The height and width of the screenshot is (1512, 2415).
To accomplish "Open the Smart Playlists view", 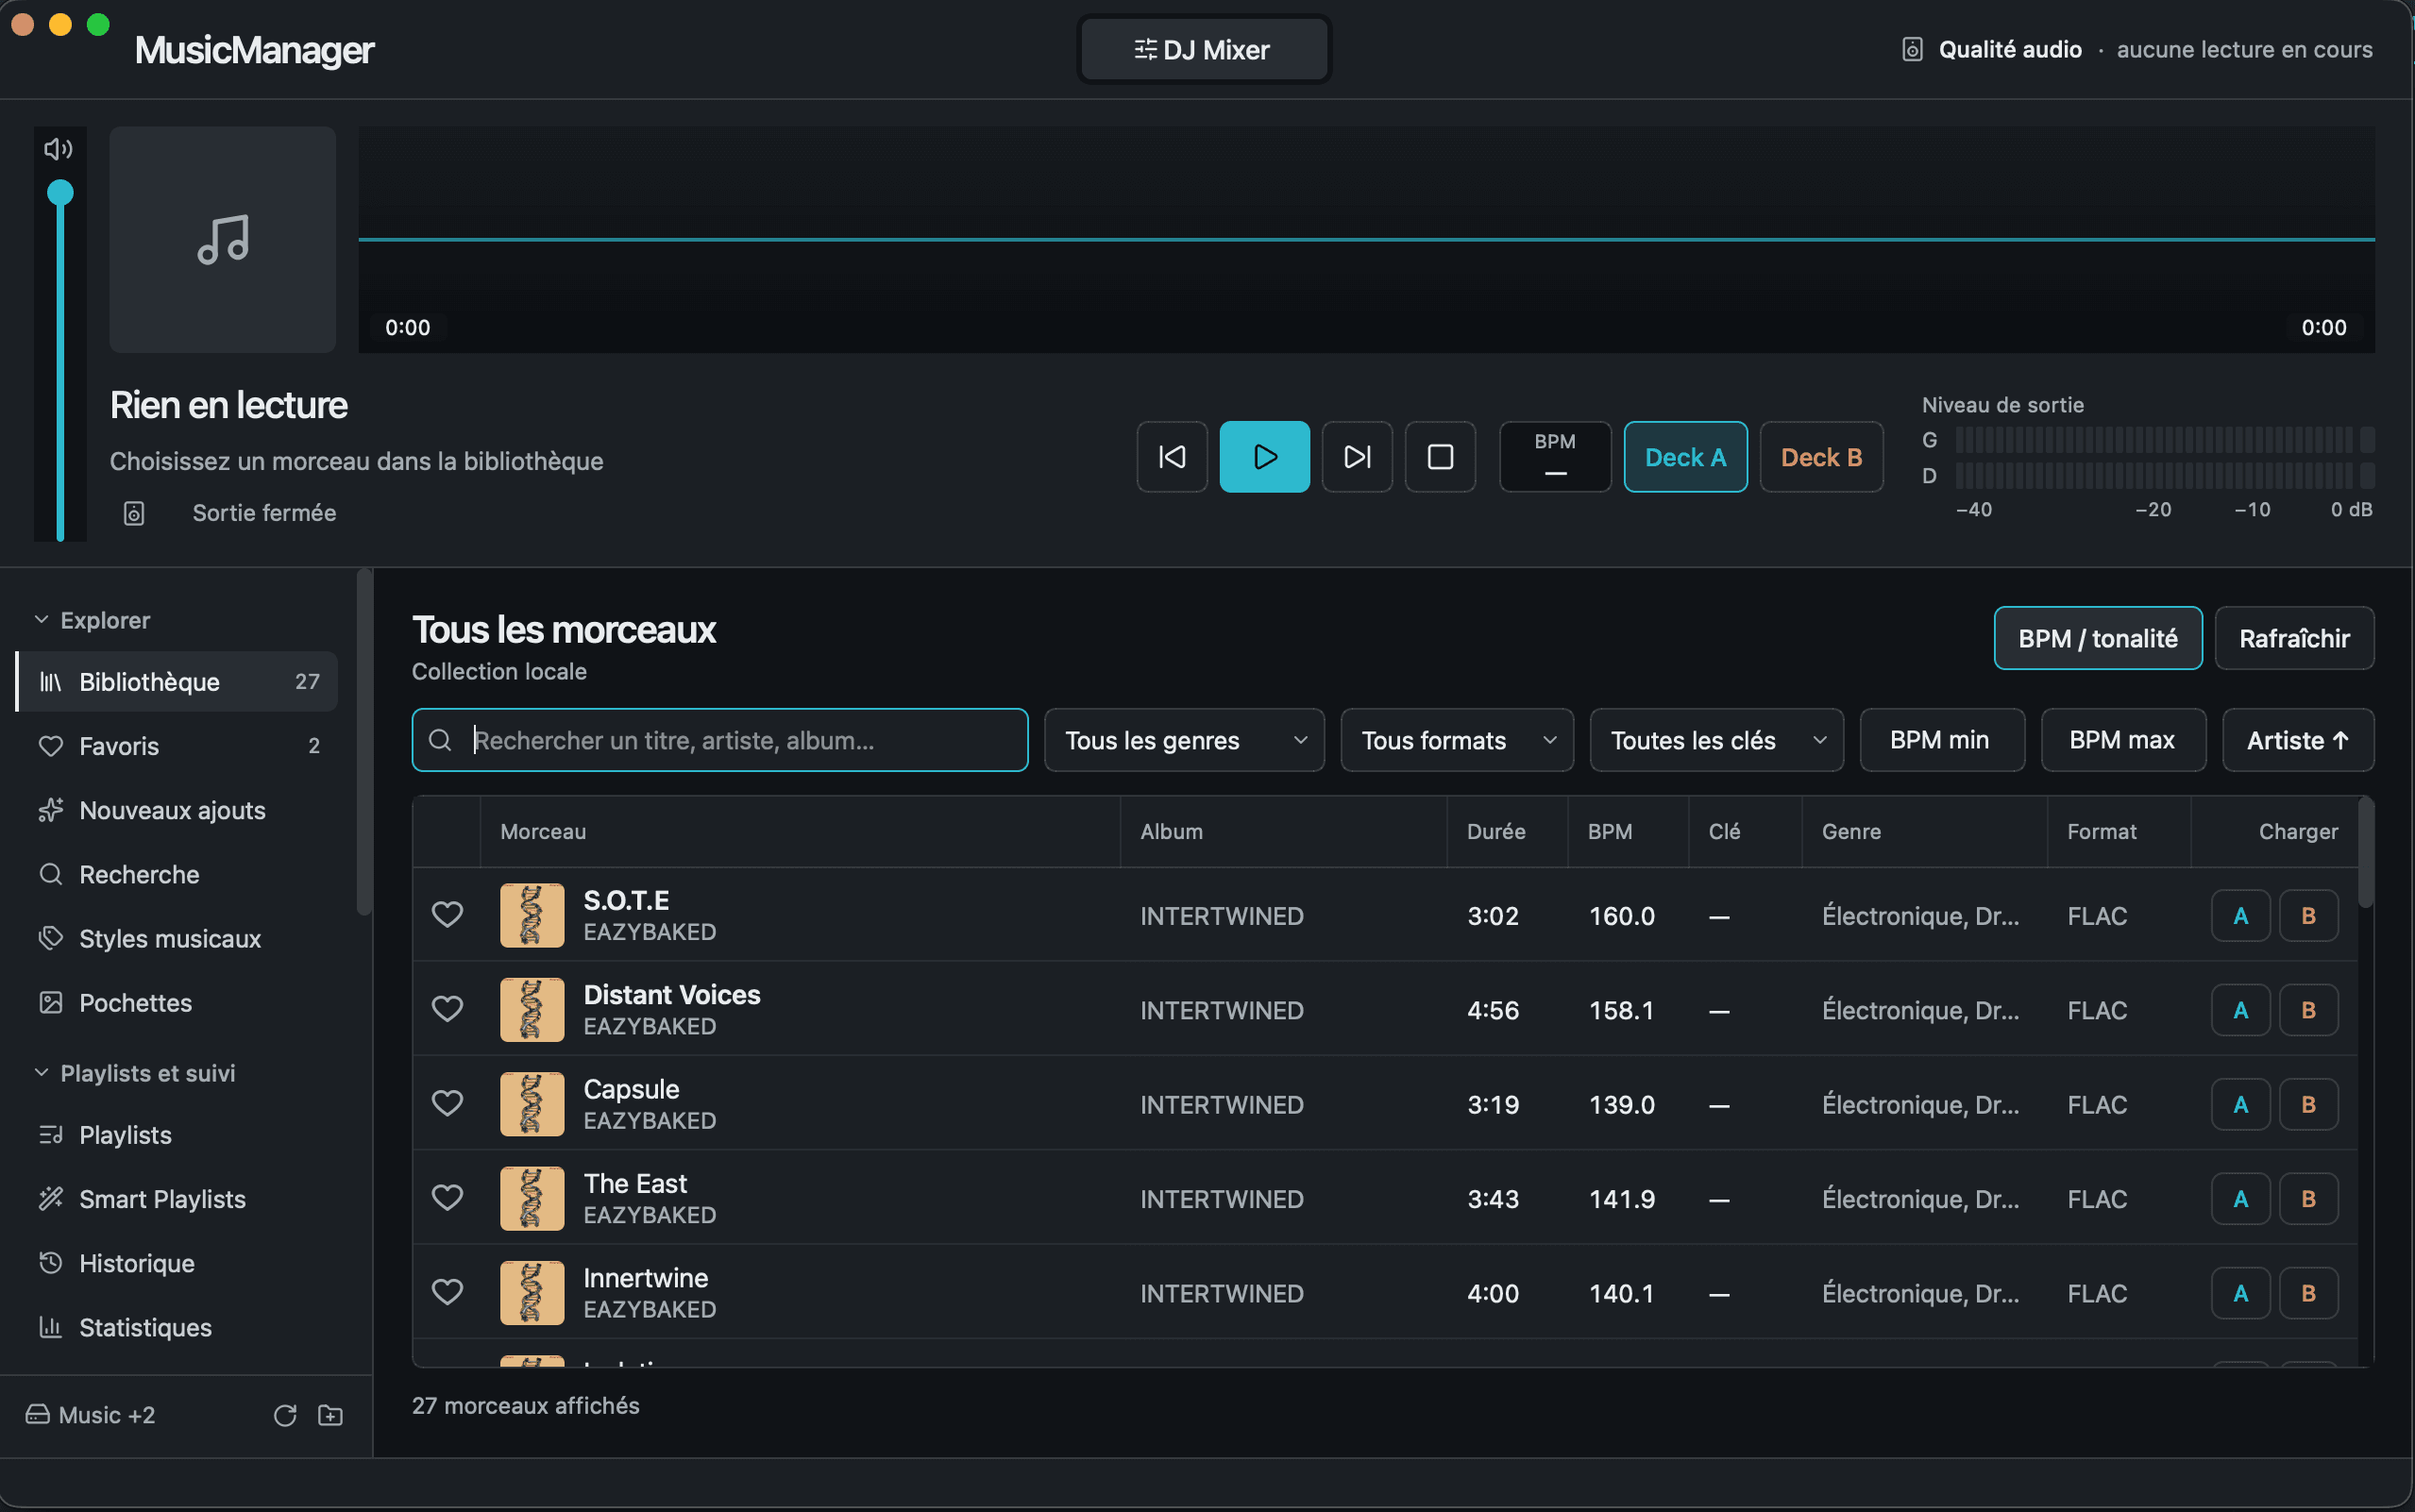I will coord(177,1199).
